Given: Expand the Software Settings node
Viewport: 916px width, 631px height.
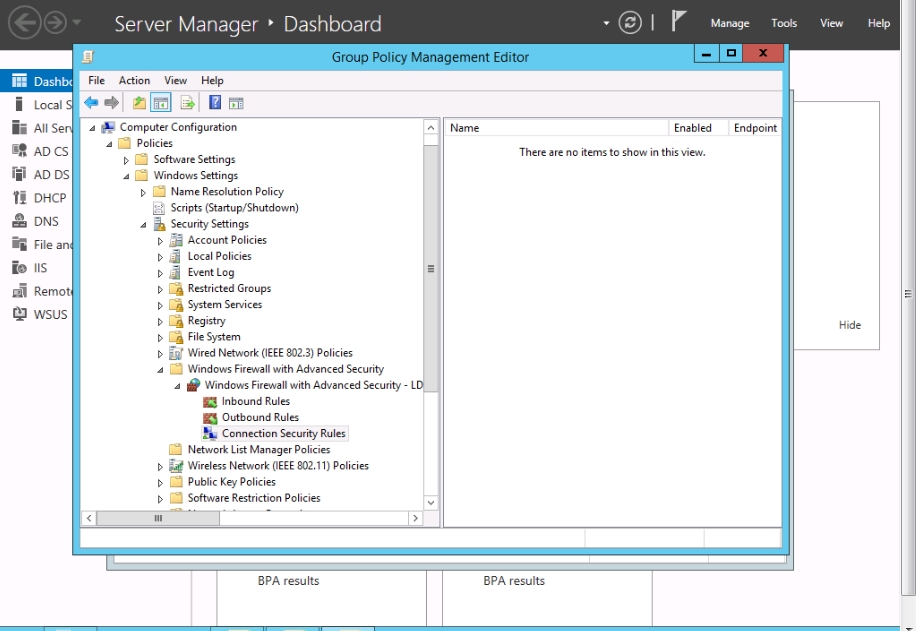Looking at the screenshot, I should 126,160.
